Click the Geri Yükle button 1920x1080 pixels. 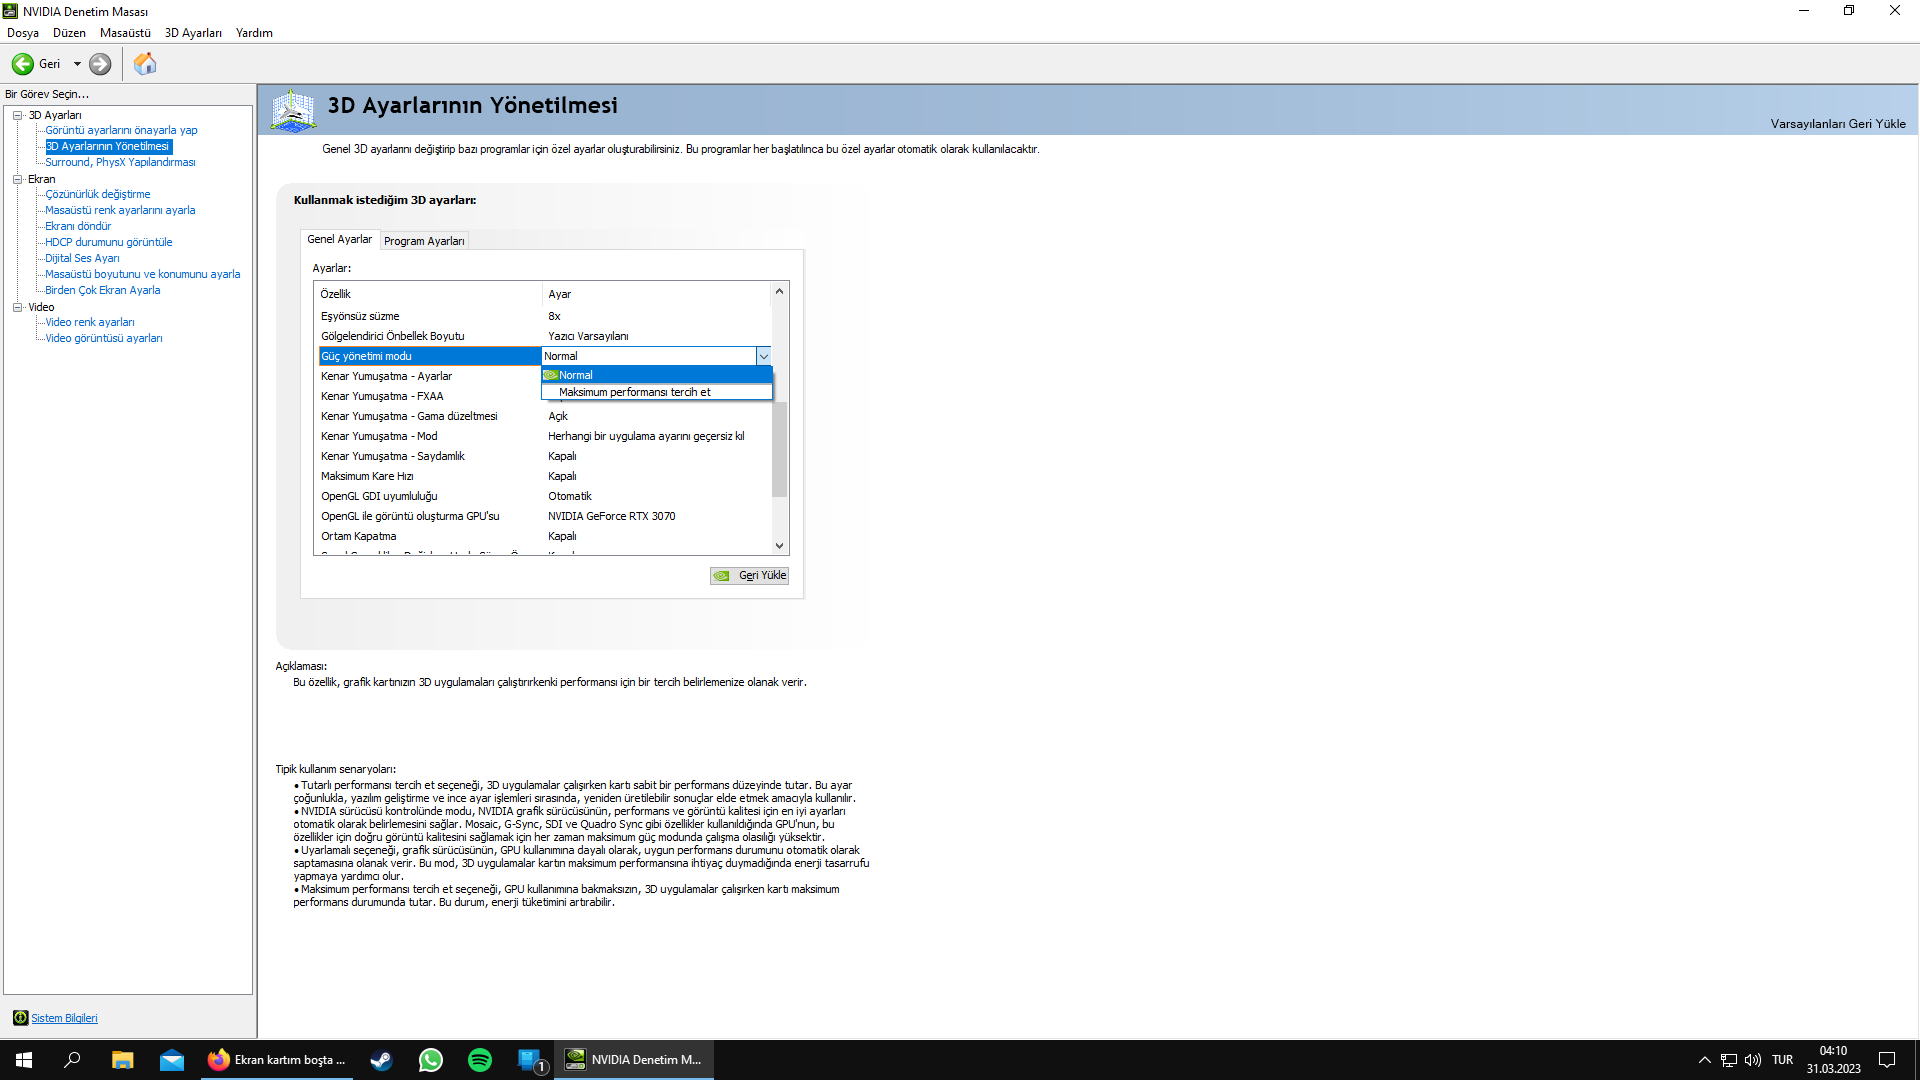tap(750, 576)
